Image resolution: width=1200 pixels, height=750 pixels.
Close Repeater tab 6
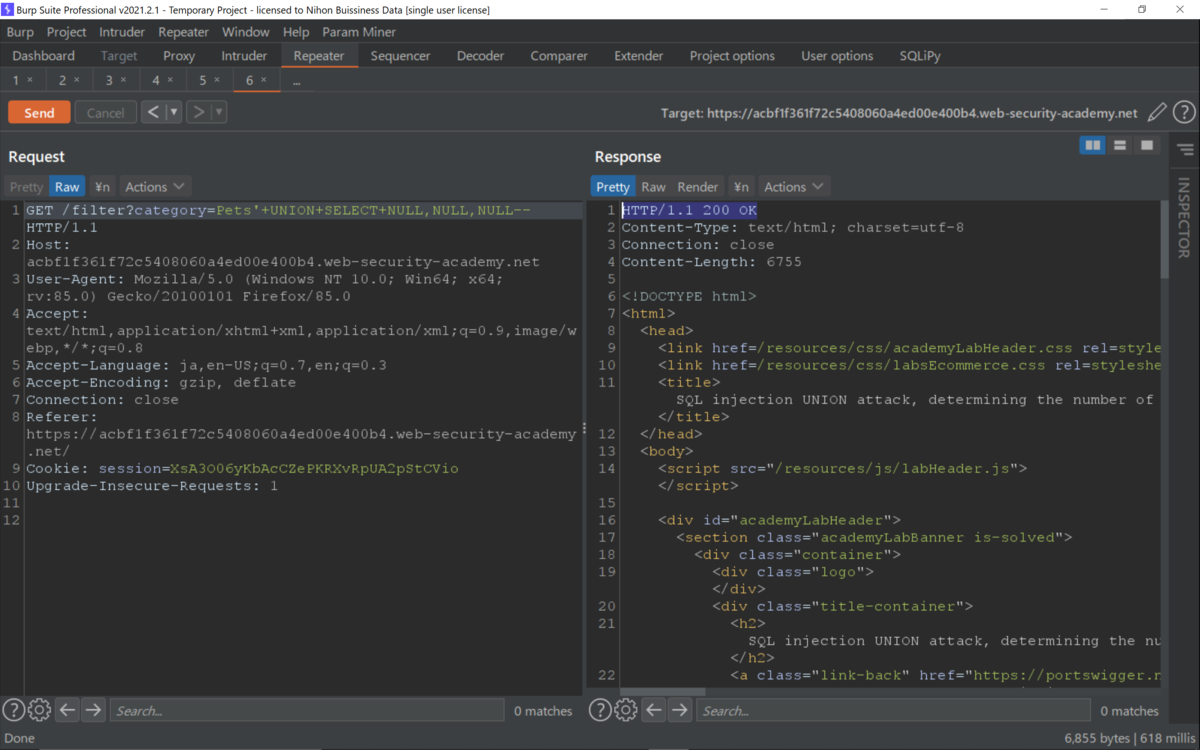tap(264, 80)
